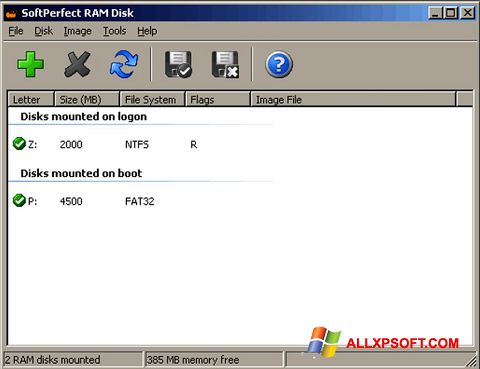The height and width of the screenshot is (369, 480).
Task: Maximize the SoftPerfect RAM Disk window
Action: [450, 13]
